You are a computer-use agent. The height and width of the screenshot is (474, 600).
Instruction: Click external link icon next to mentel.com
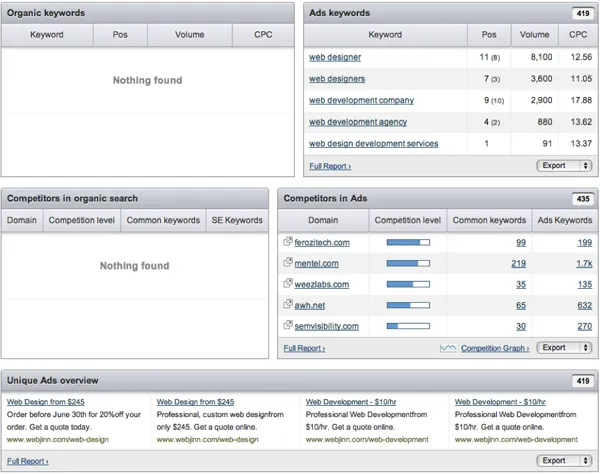[288, 263]
